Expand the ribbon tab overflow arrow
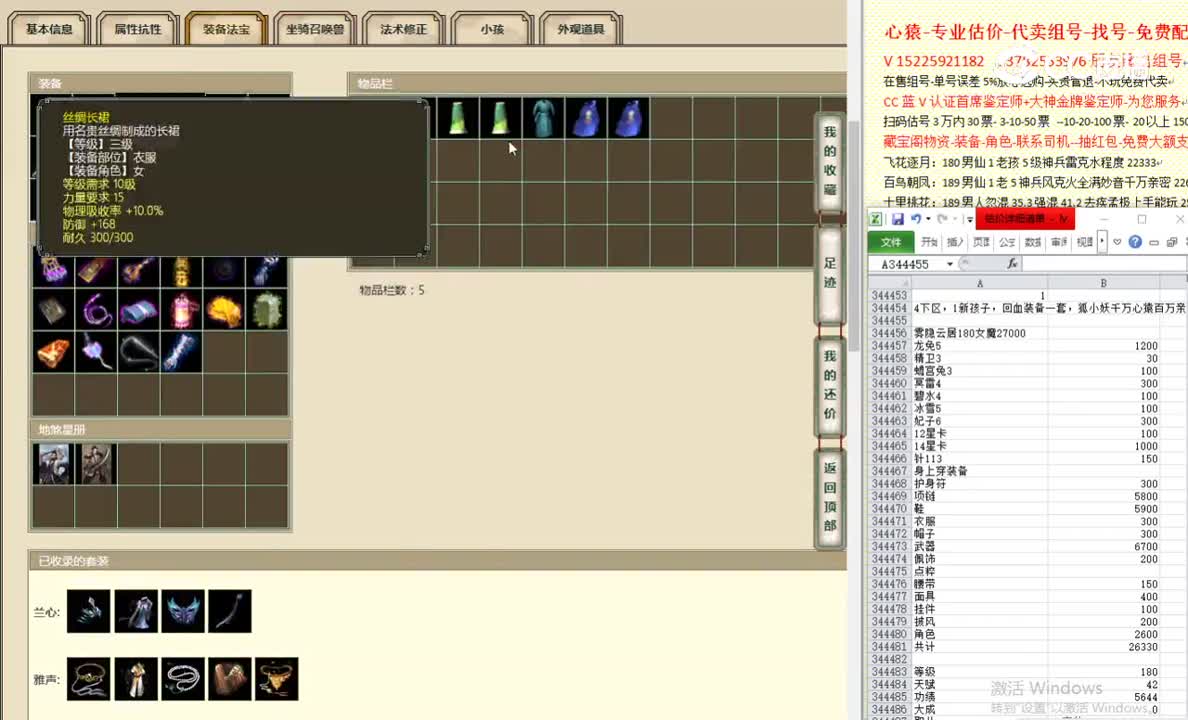 tap(1102, 242)
